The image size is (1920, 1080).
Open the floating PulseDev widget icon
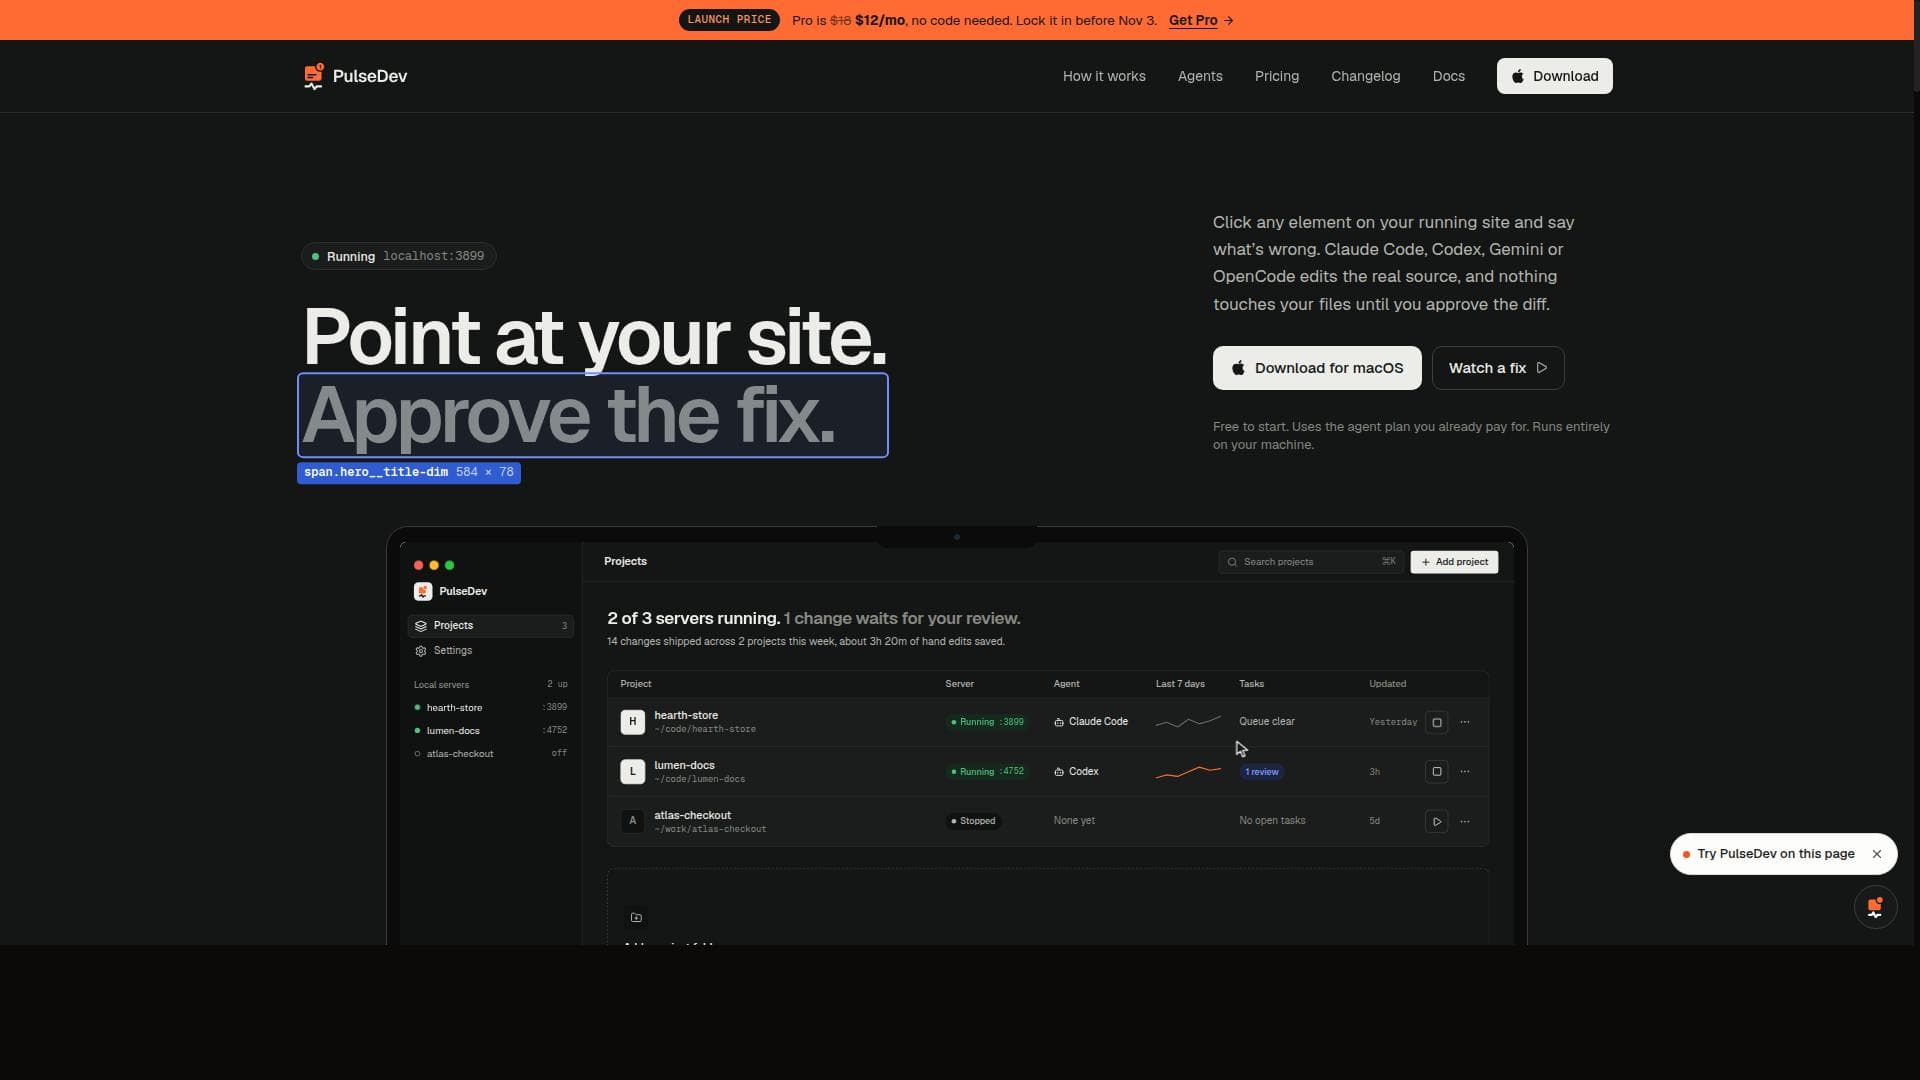pos(1875,907)
